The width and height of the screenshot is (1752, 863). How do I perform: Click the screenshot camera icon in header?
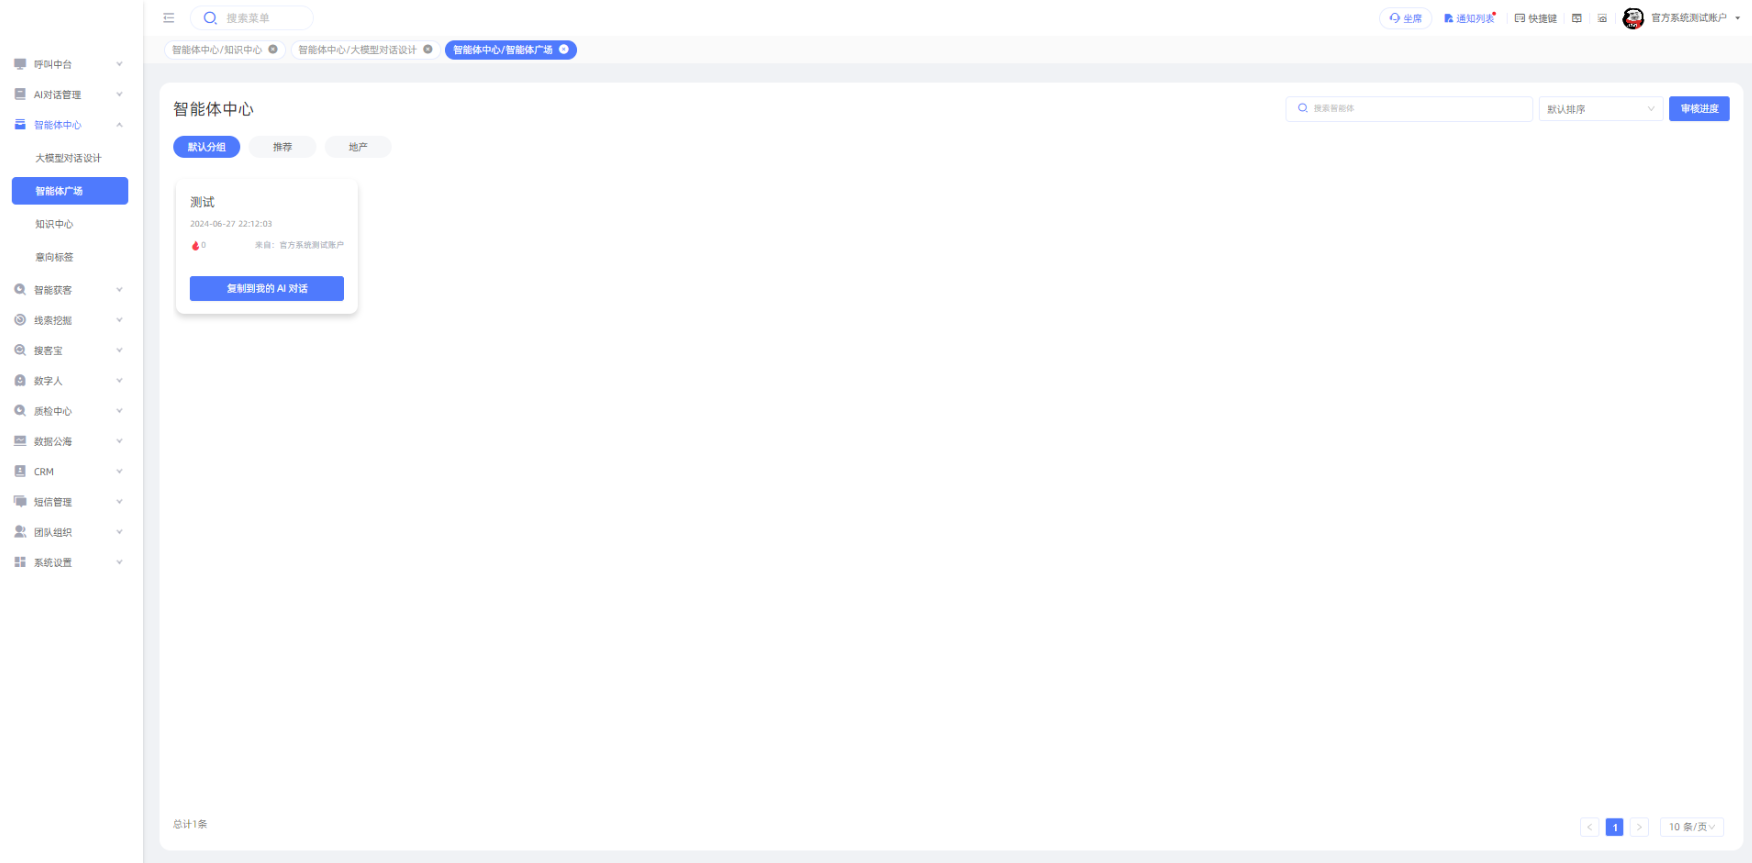click(1602, 18)
